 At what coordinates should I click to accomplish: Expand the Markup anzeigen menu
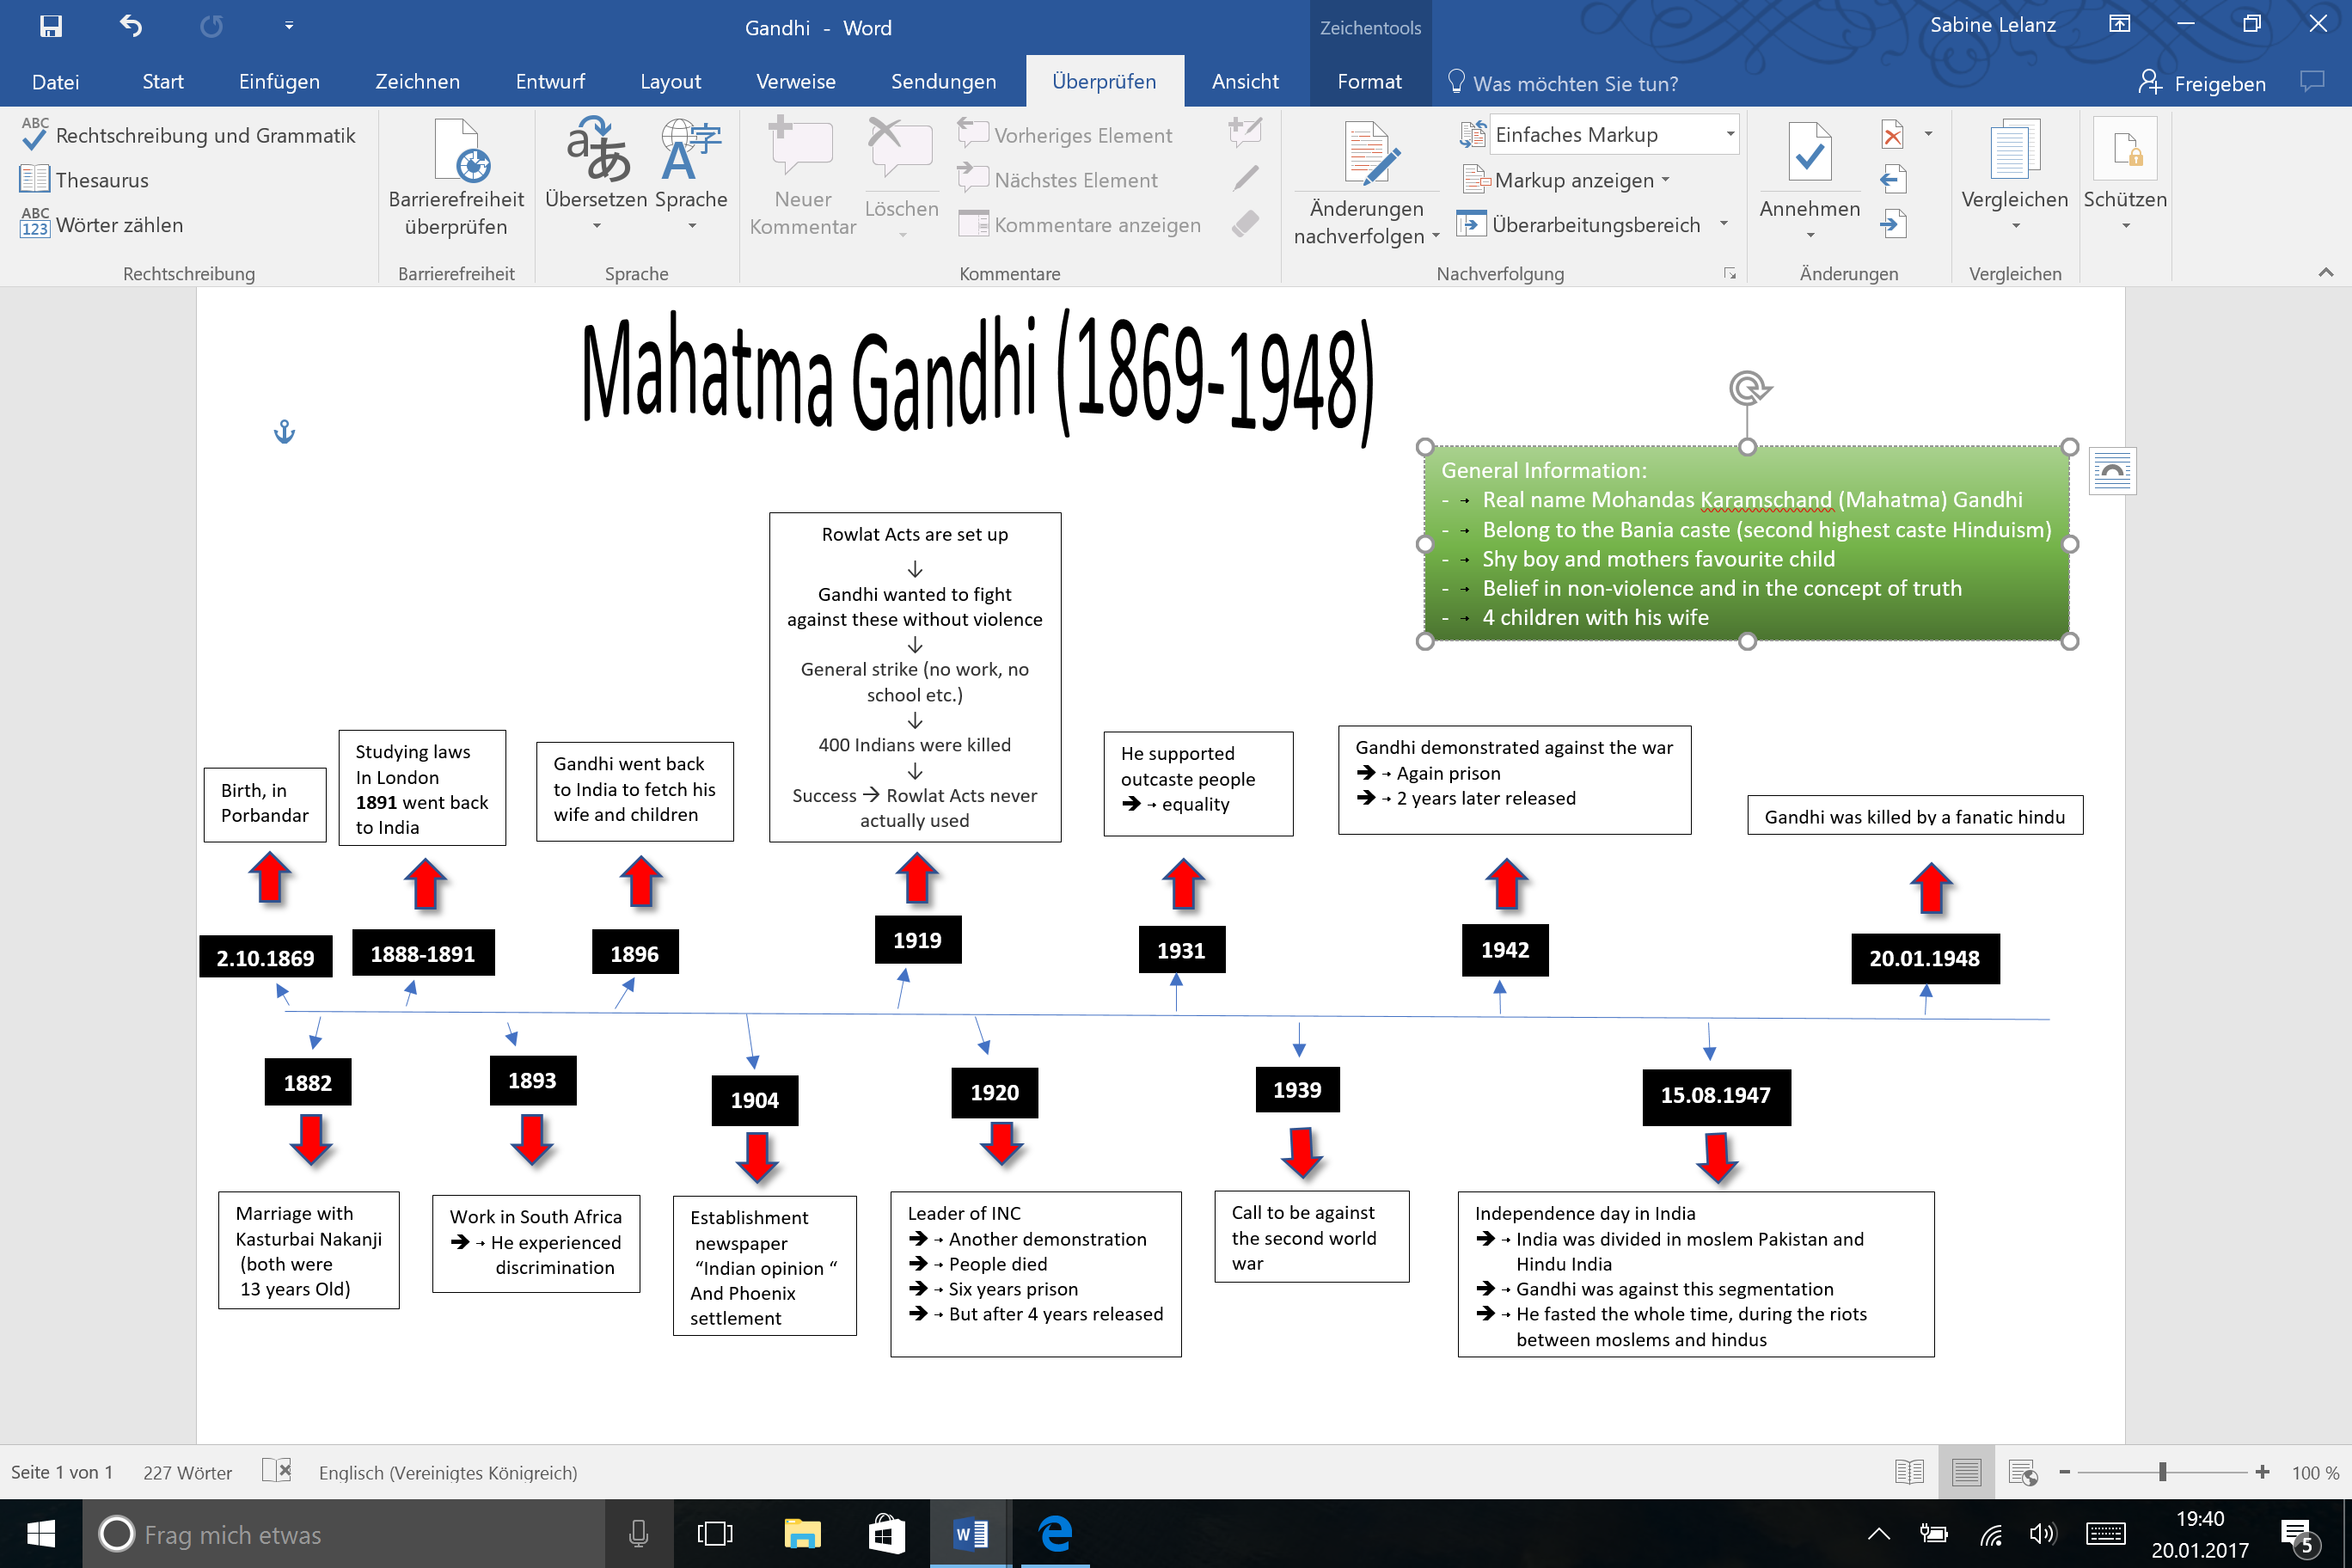coord(1574,180)
